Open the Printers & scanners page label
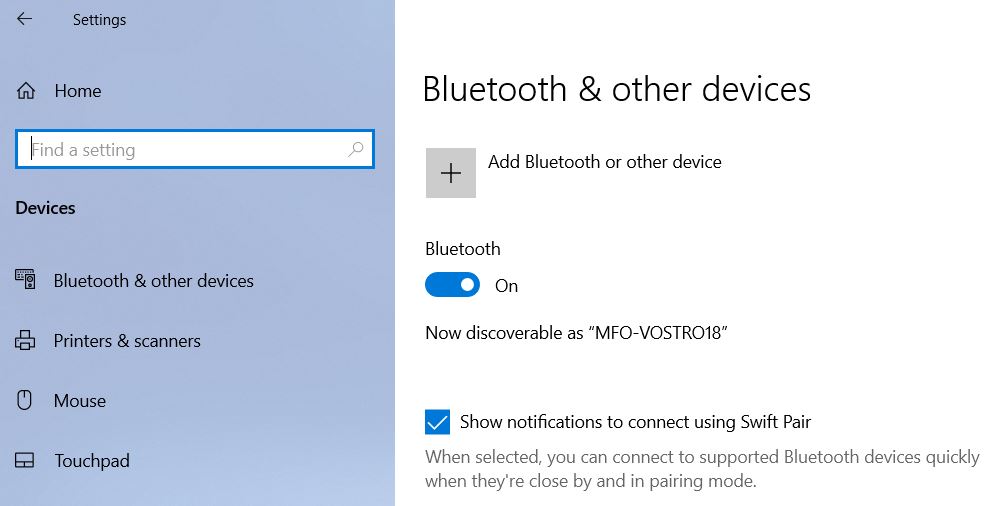Viewport: 996px width, 506px height. coord(127,341)
